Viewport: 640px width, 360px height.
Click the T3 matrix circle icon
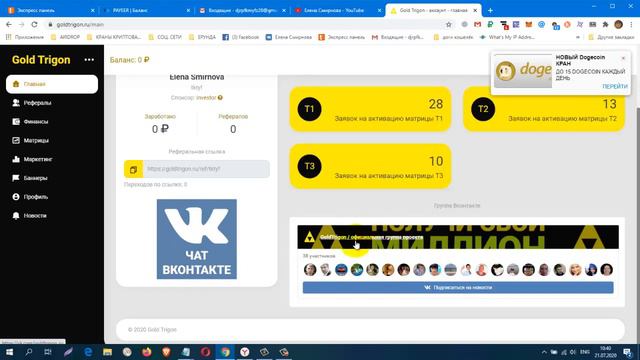(309, 166)
